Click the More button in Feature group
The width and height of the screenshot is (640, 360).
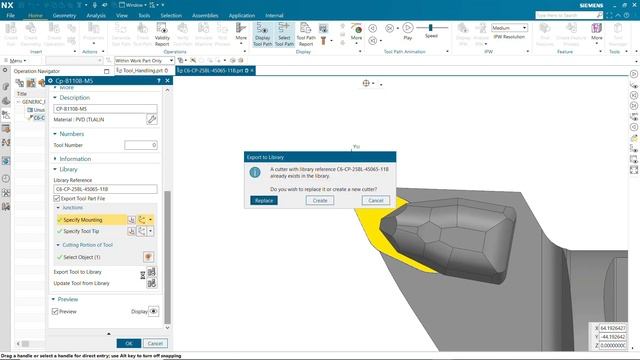click(596, 32)
